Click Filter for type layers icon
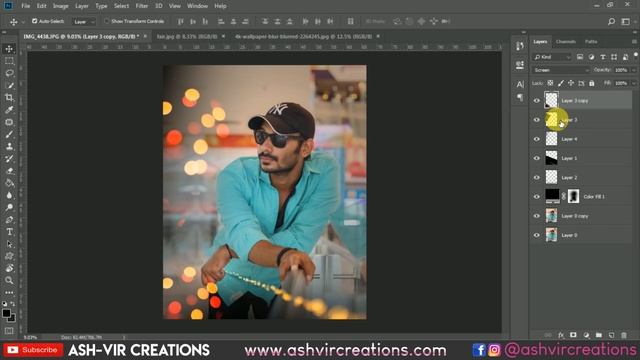The width and height of the screenshot is (640, 360). click(x=602, y=57)
